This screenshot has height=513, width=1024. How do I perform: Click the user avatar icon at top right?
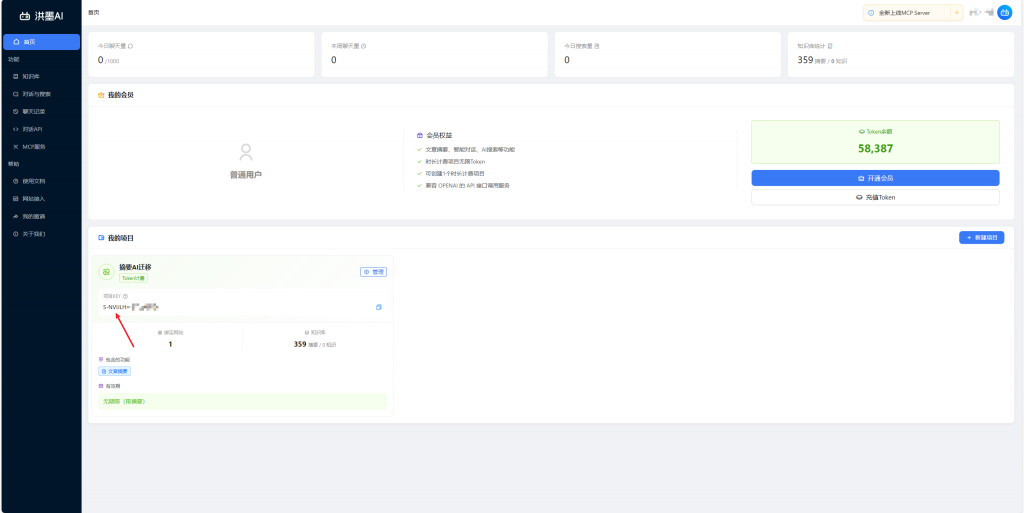click(x=1005, y=13)
